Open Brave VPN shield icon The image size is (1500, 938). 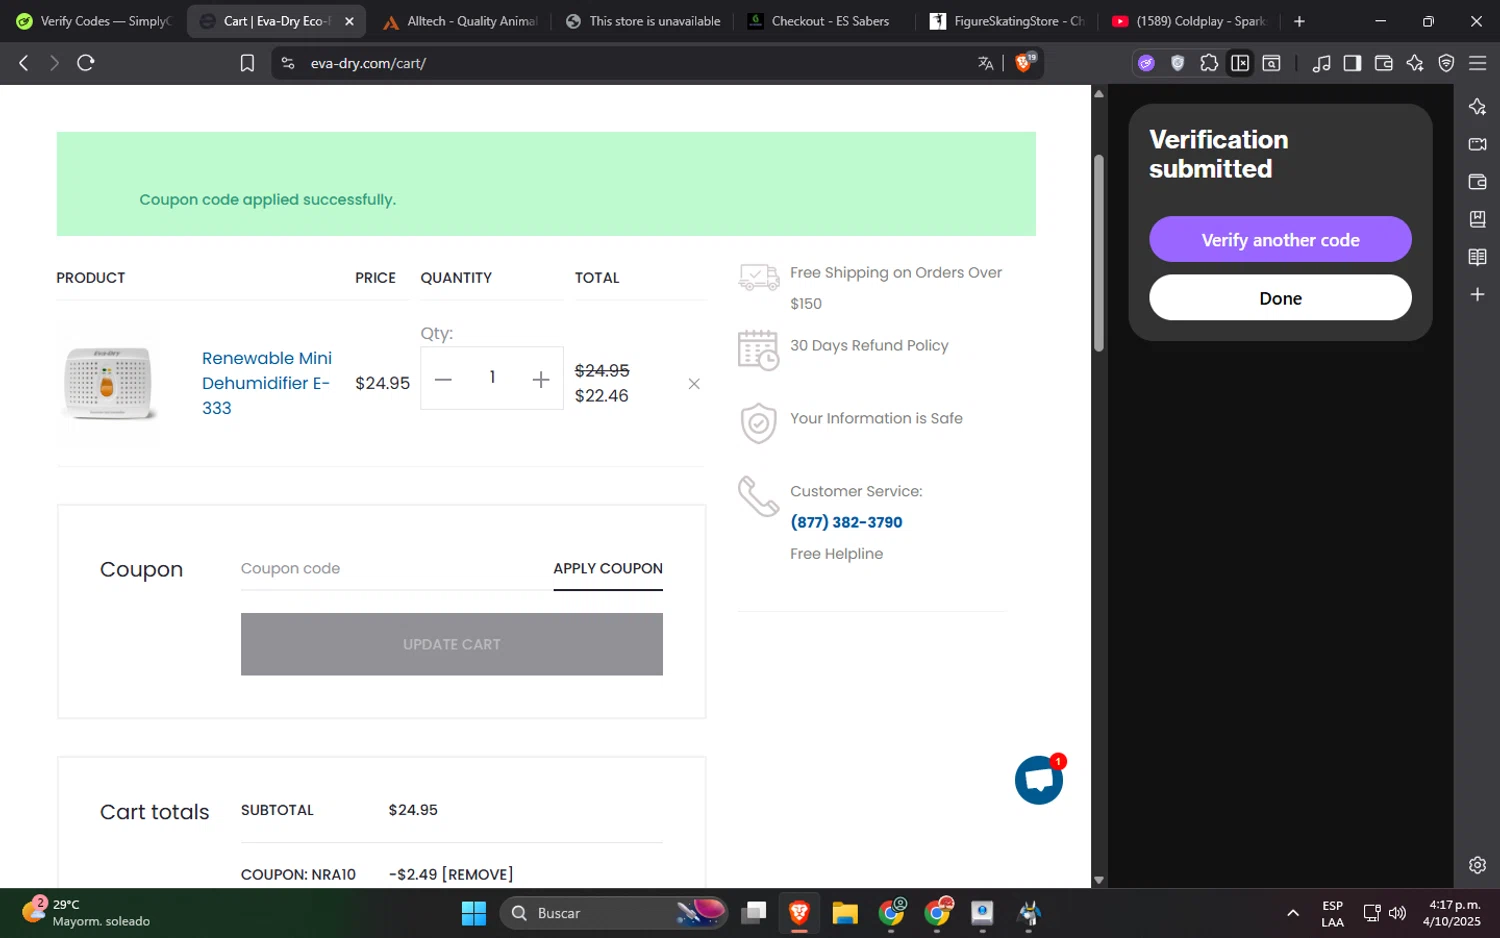[x=1446, y=63]
